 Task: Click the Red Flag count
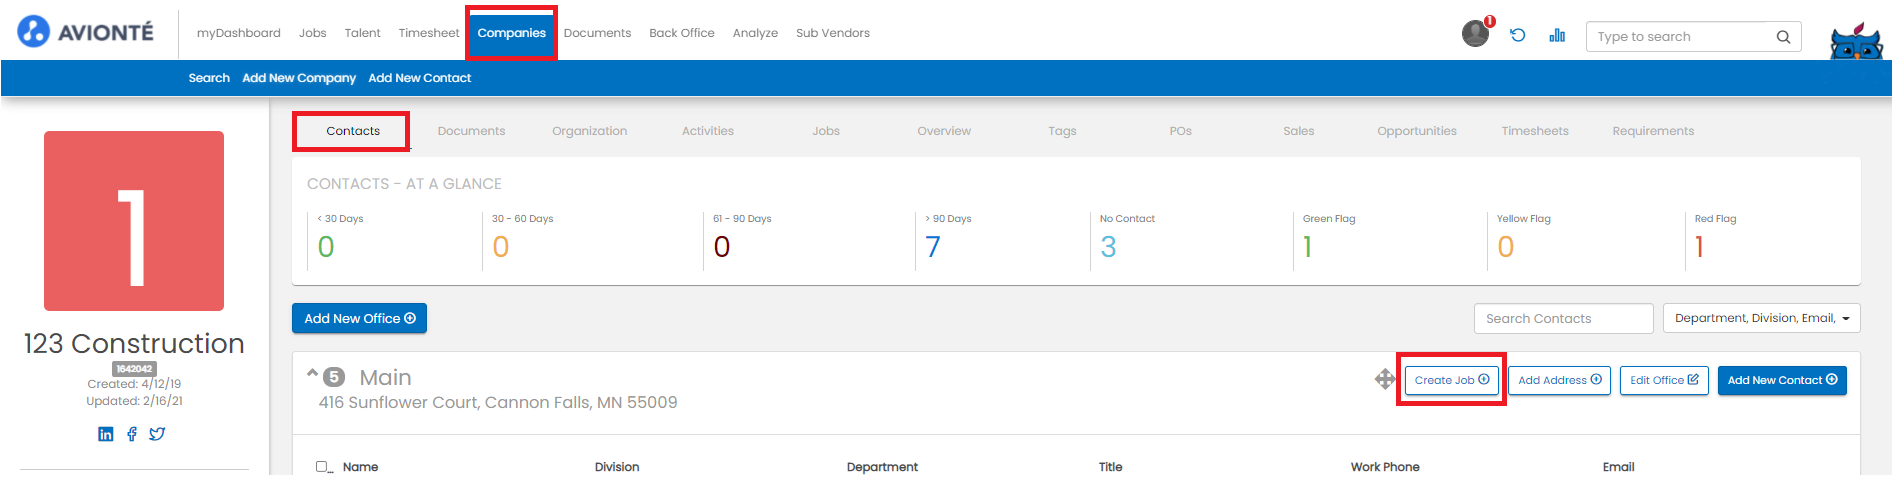(1699, 247)
